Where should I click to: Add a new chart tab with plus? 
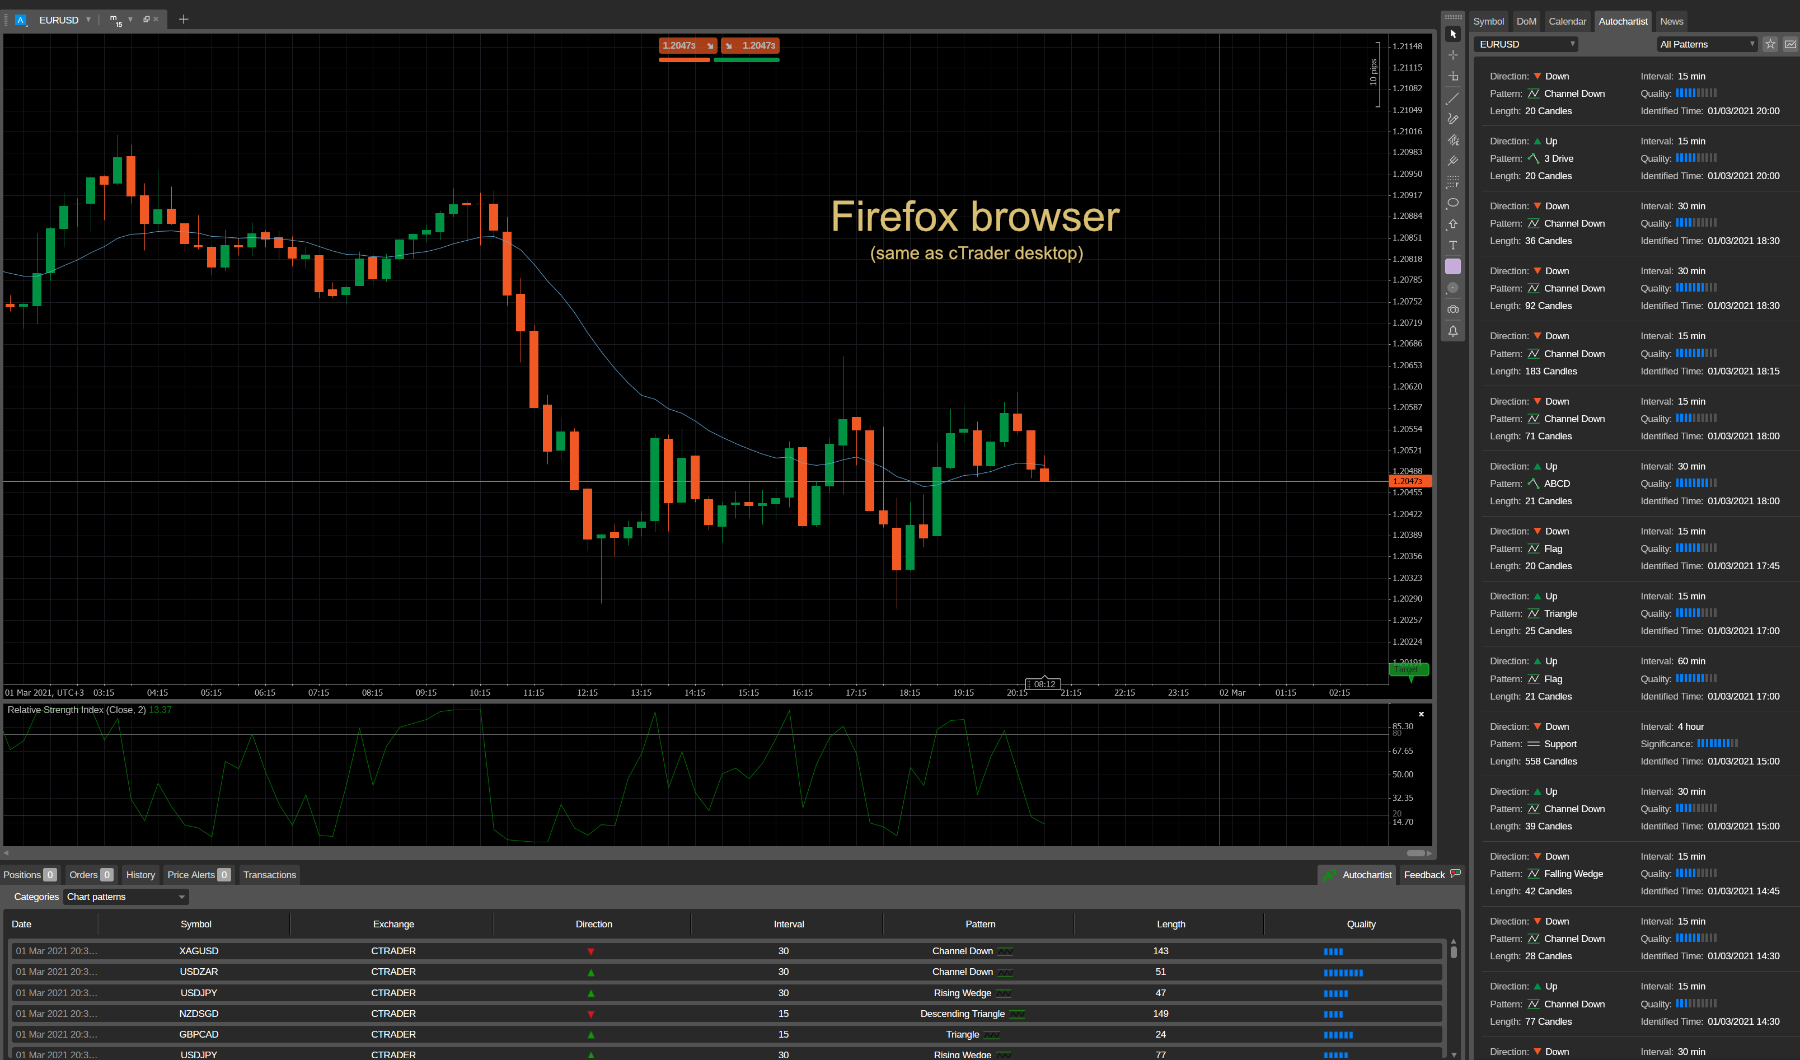(x=183, y=19)
